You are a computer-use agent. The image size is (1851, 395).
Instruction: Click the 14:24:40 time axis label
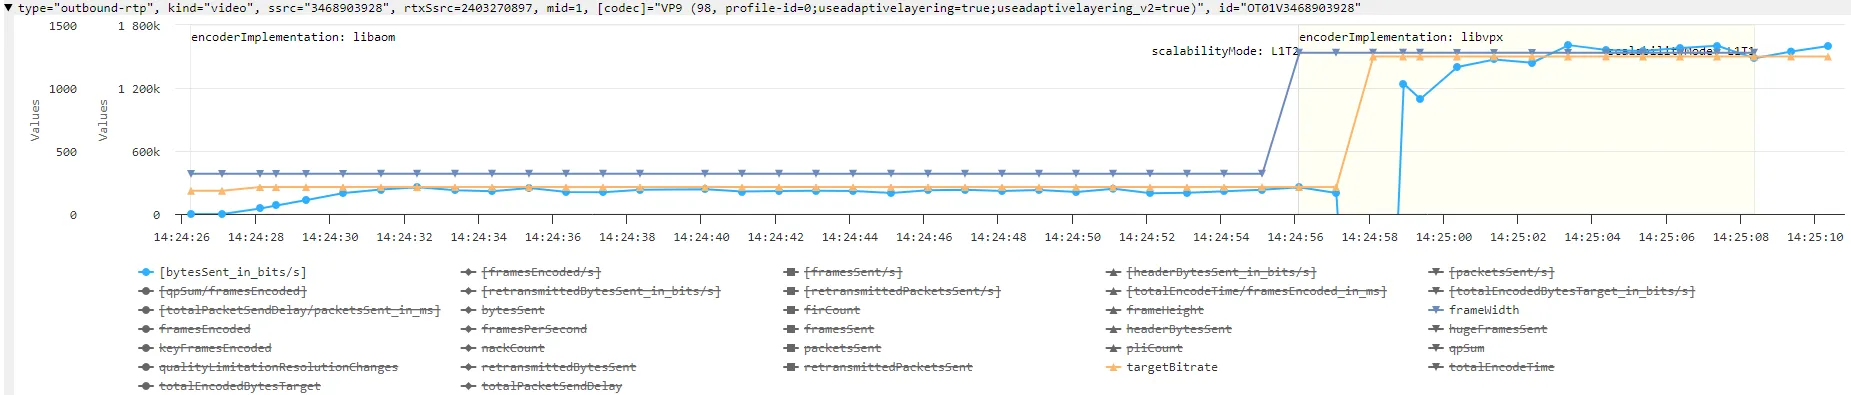(701, 237)
